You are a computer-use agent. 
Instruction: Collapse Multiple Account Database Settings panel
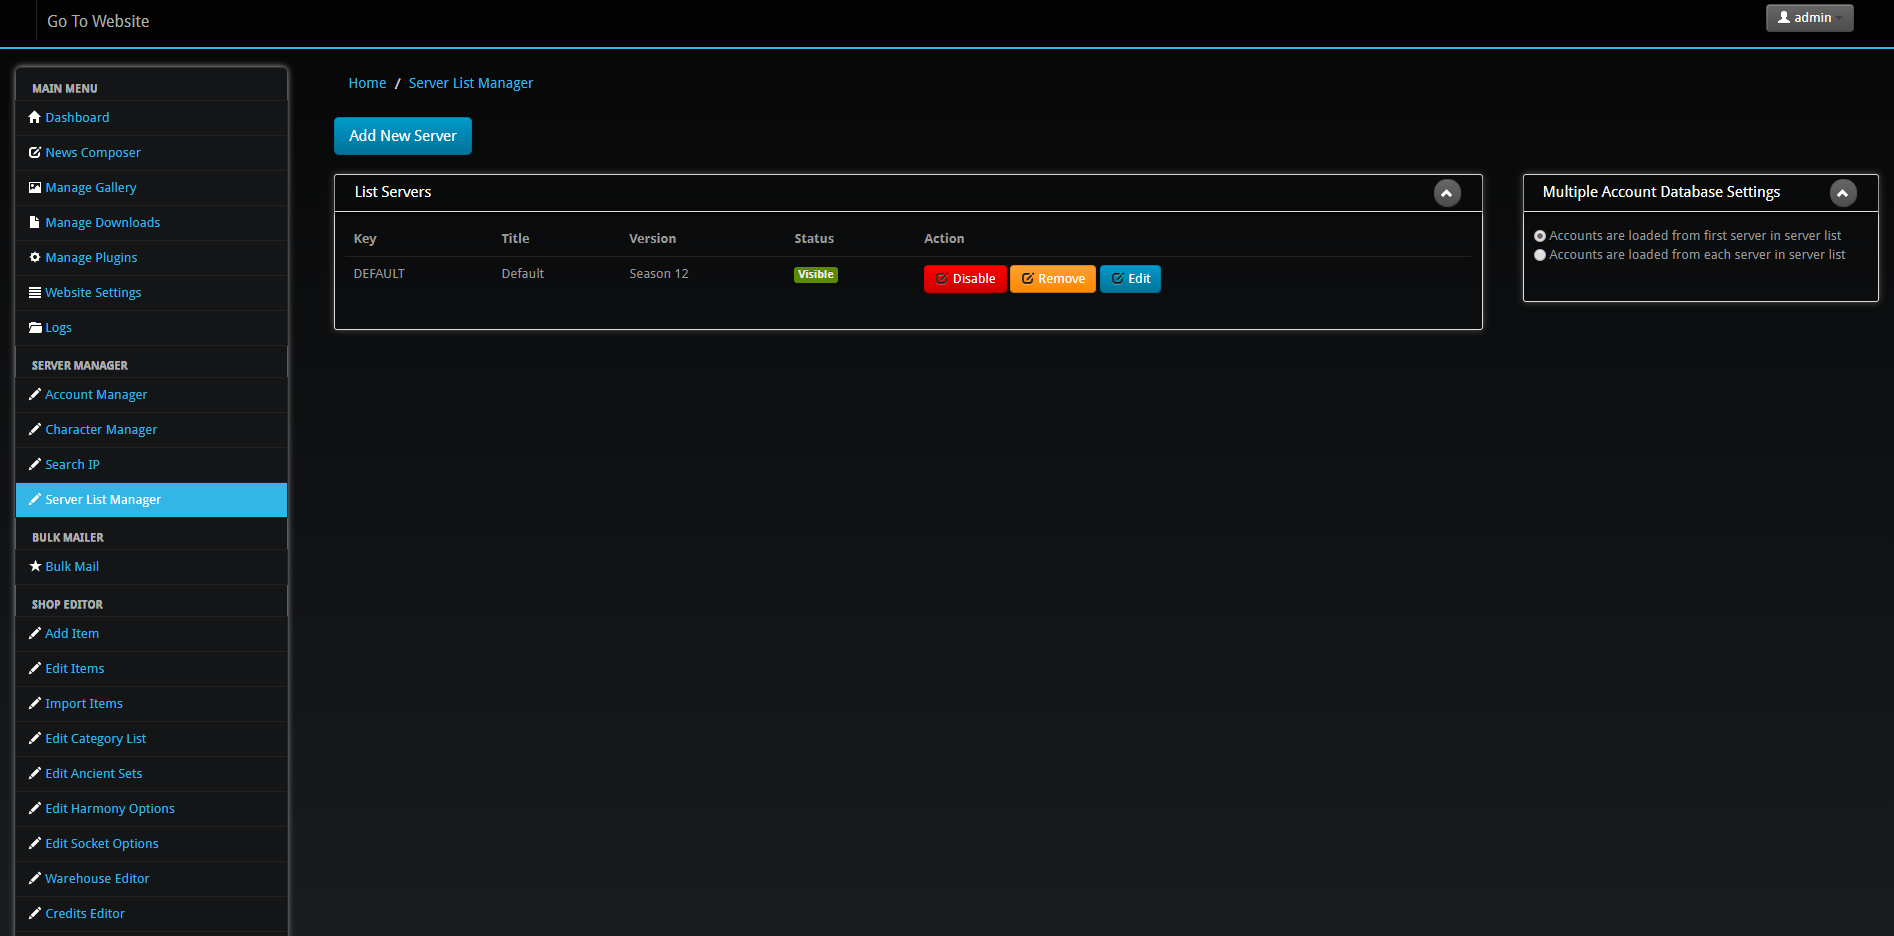click(x=1843, y=193)
